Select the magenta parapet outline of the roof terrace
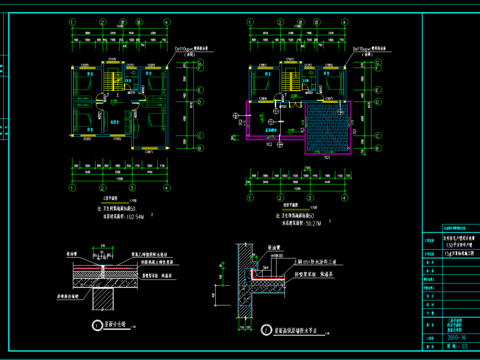Viewport: 480px width, 360px height. pos(299,127)
